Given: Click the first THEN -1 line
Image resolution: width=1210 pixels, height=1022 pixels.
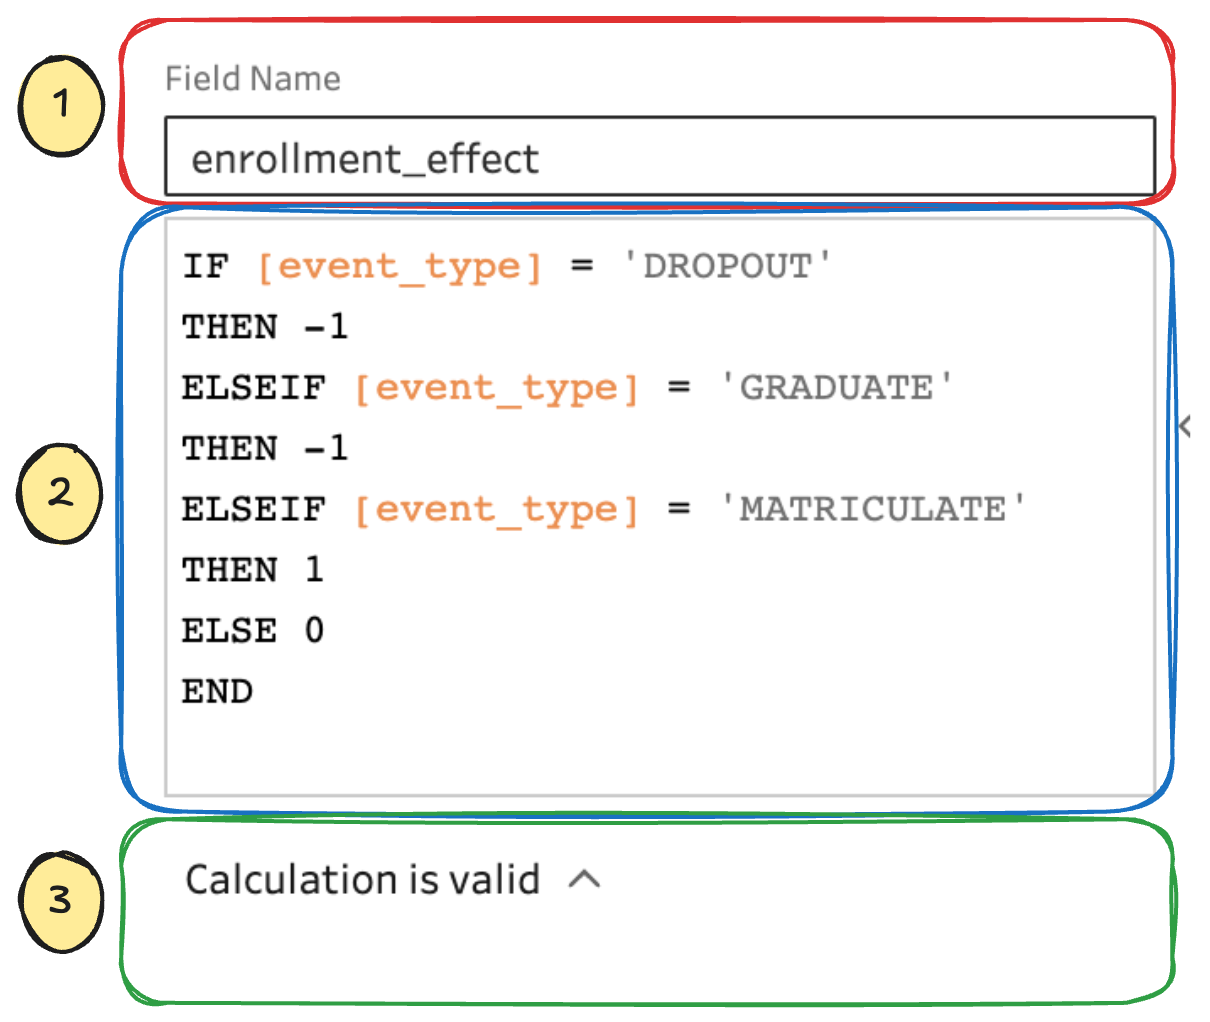Looking at the screenshot, I should coord(264,327).
